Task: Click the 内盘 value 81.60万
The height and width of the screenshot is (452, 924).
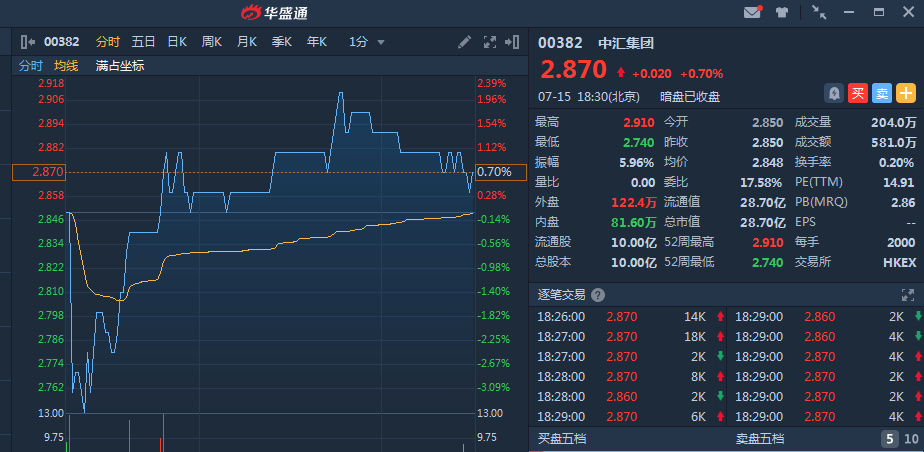Action: pos(634,222)
